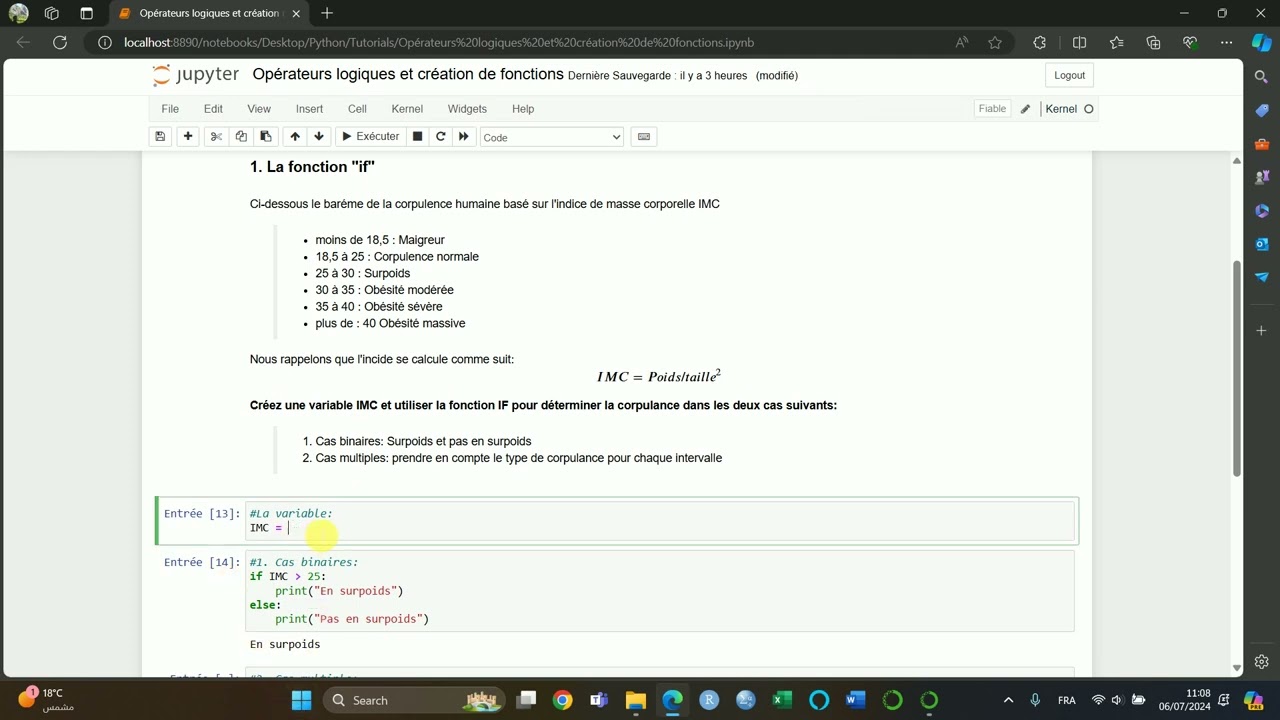
Task: Restart kernel and run all cells icon
Action: pyautogui.click(x=463, y=136)
